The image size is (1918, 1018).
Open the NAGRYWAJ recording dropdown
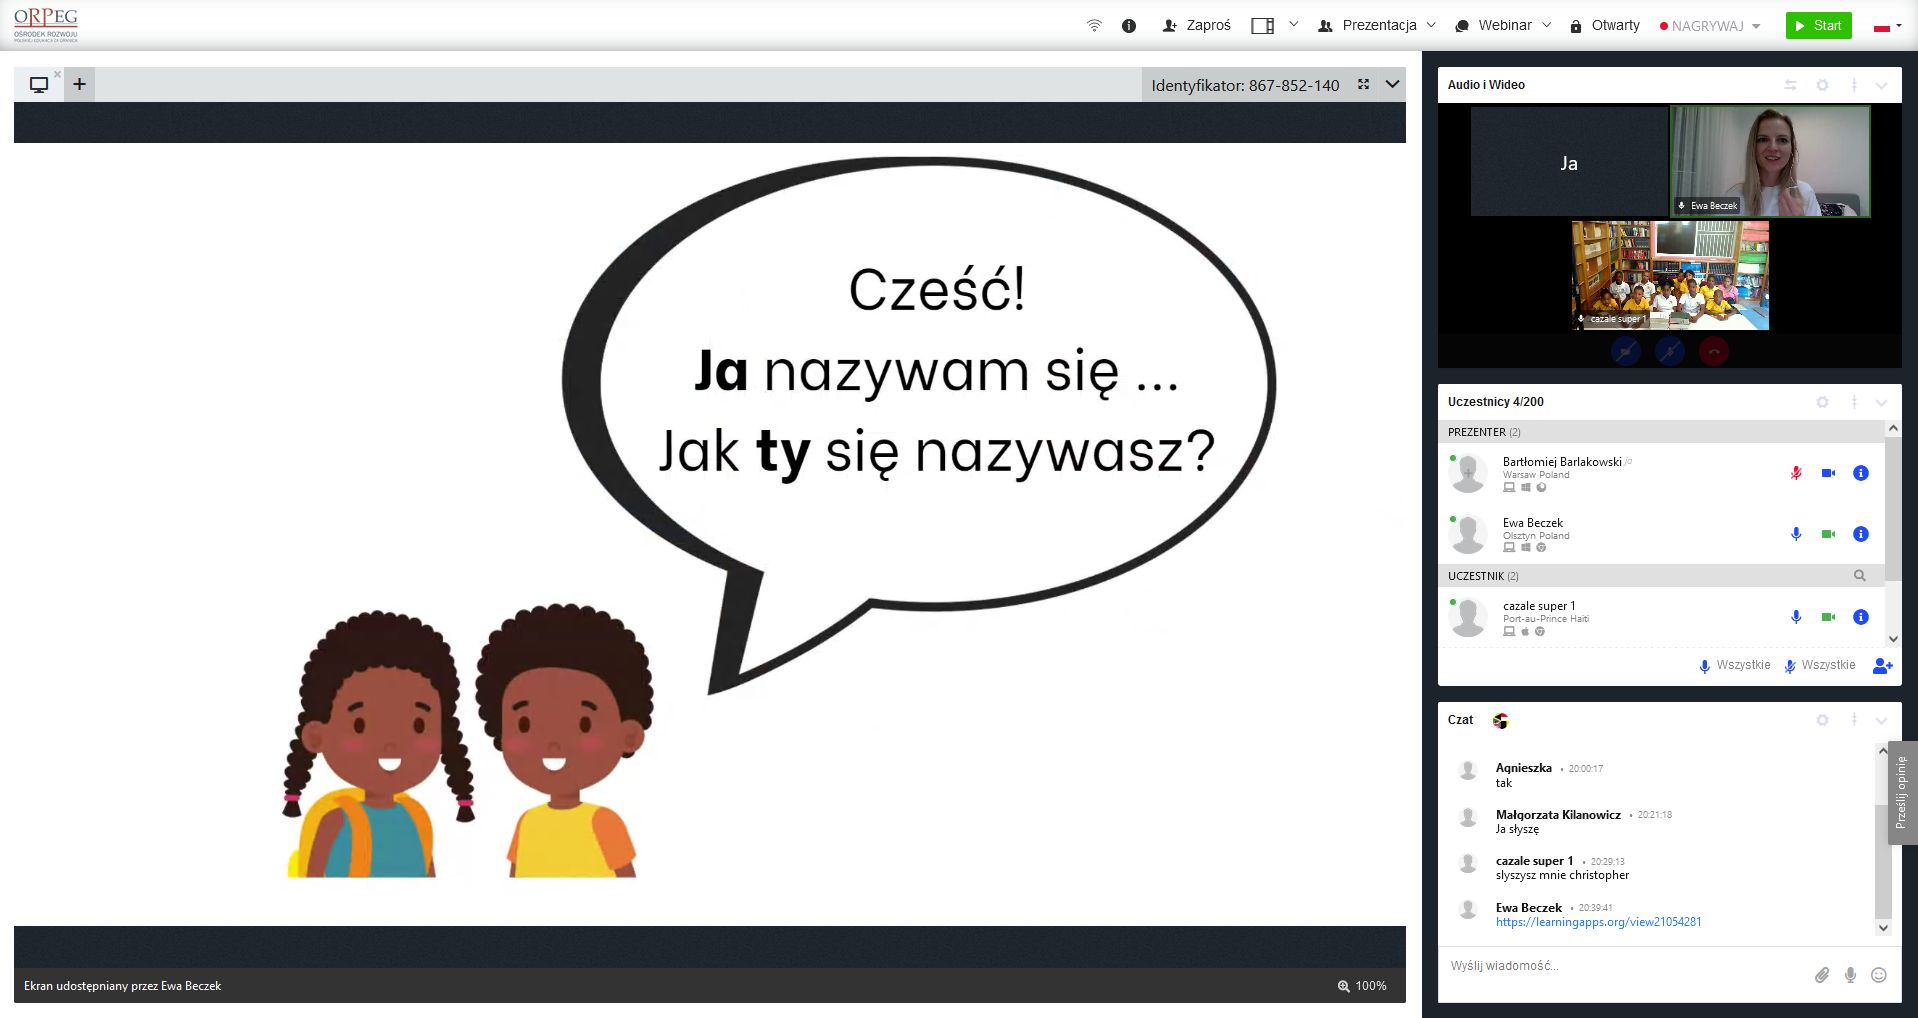point(1709,26)
